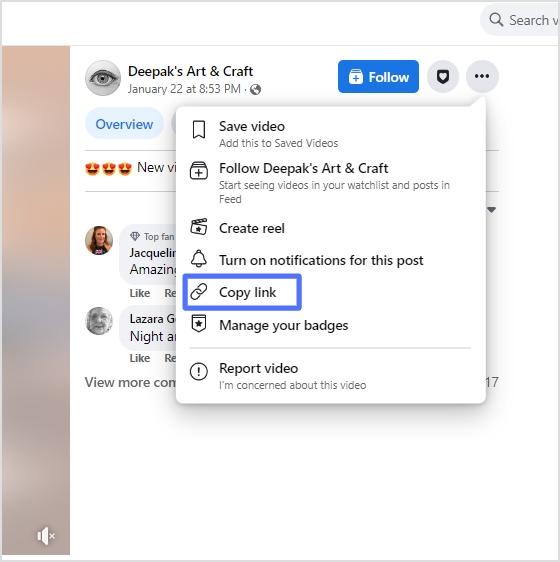The width and height of the screenshot is (560, 562).
Task: Click the chain link icon
Action: click(x=199, y=292)
